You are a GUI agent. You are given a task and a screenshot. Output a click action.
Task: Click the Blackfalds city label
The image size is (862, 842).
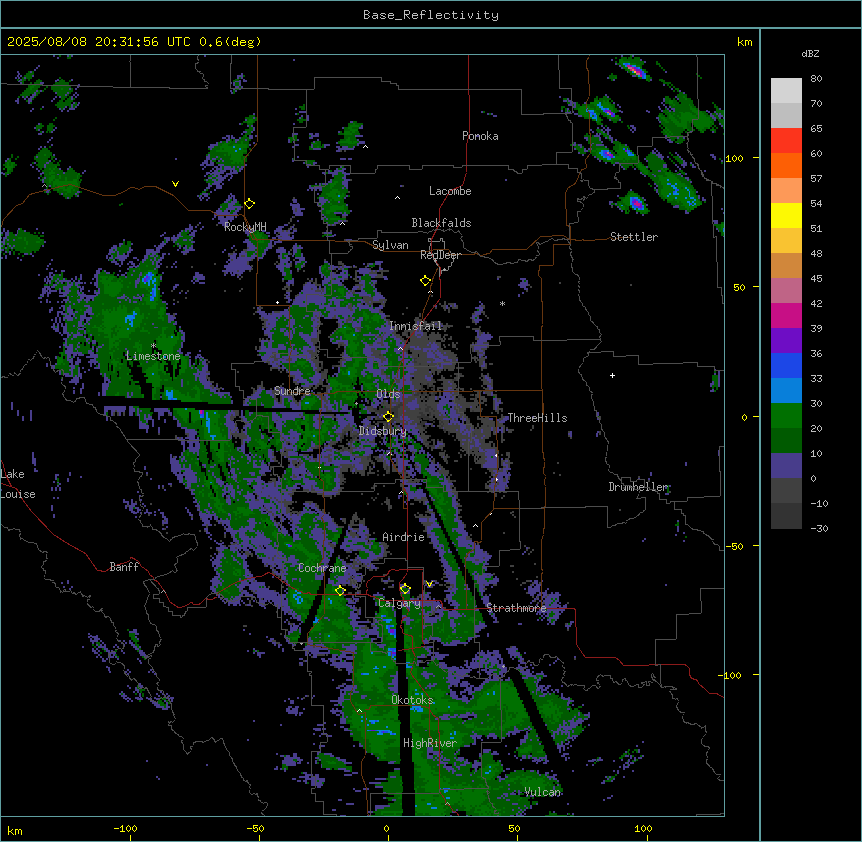(x=441, y=223)
